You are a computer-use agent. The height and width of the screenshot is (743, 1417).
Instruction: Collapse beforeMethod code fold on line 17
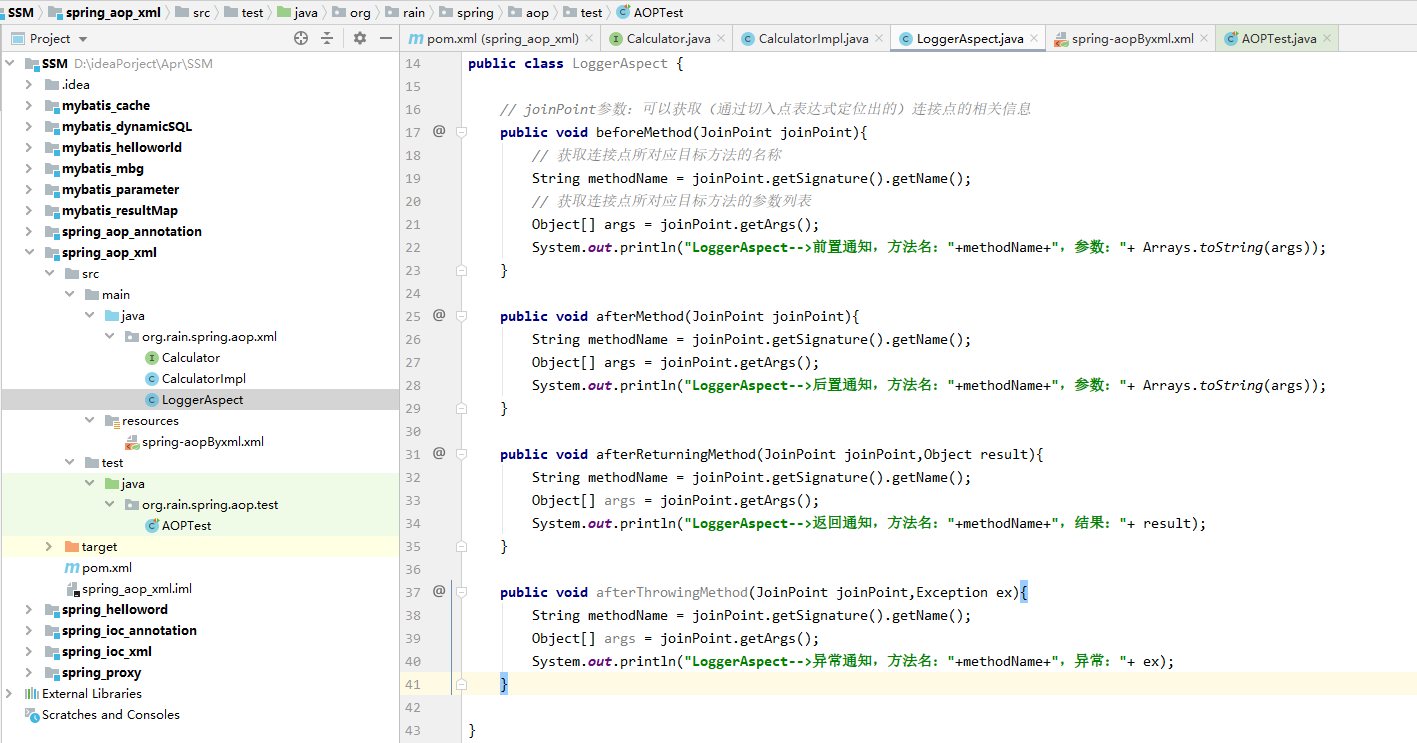click(461, 132)
